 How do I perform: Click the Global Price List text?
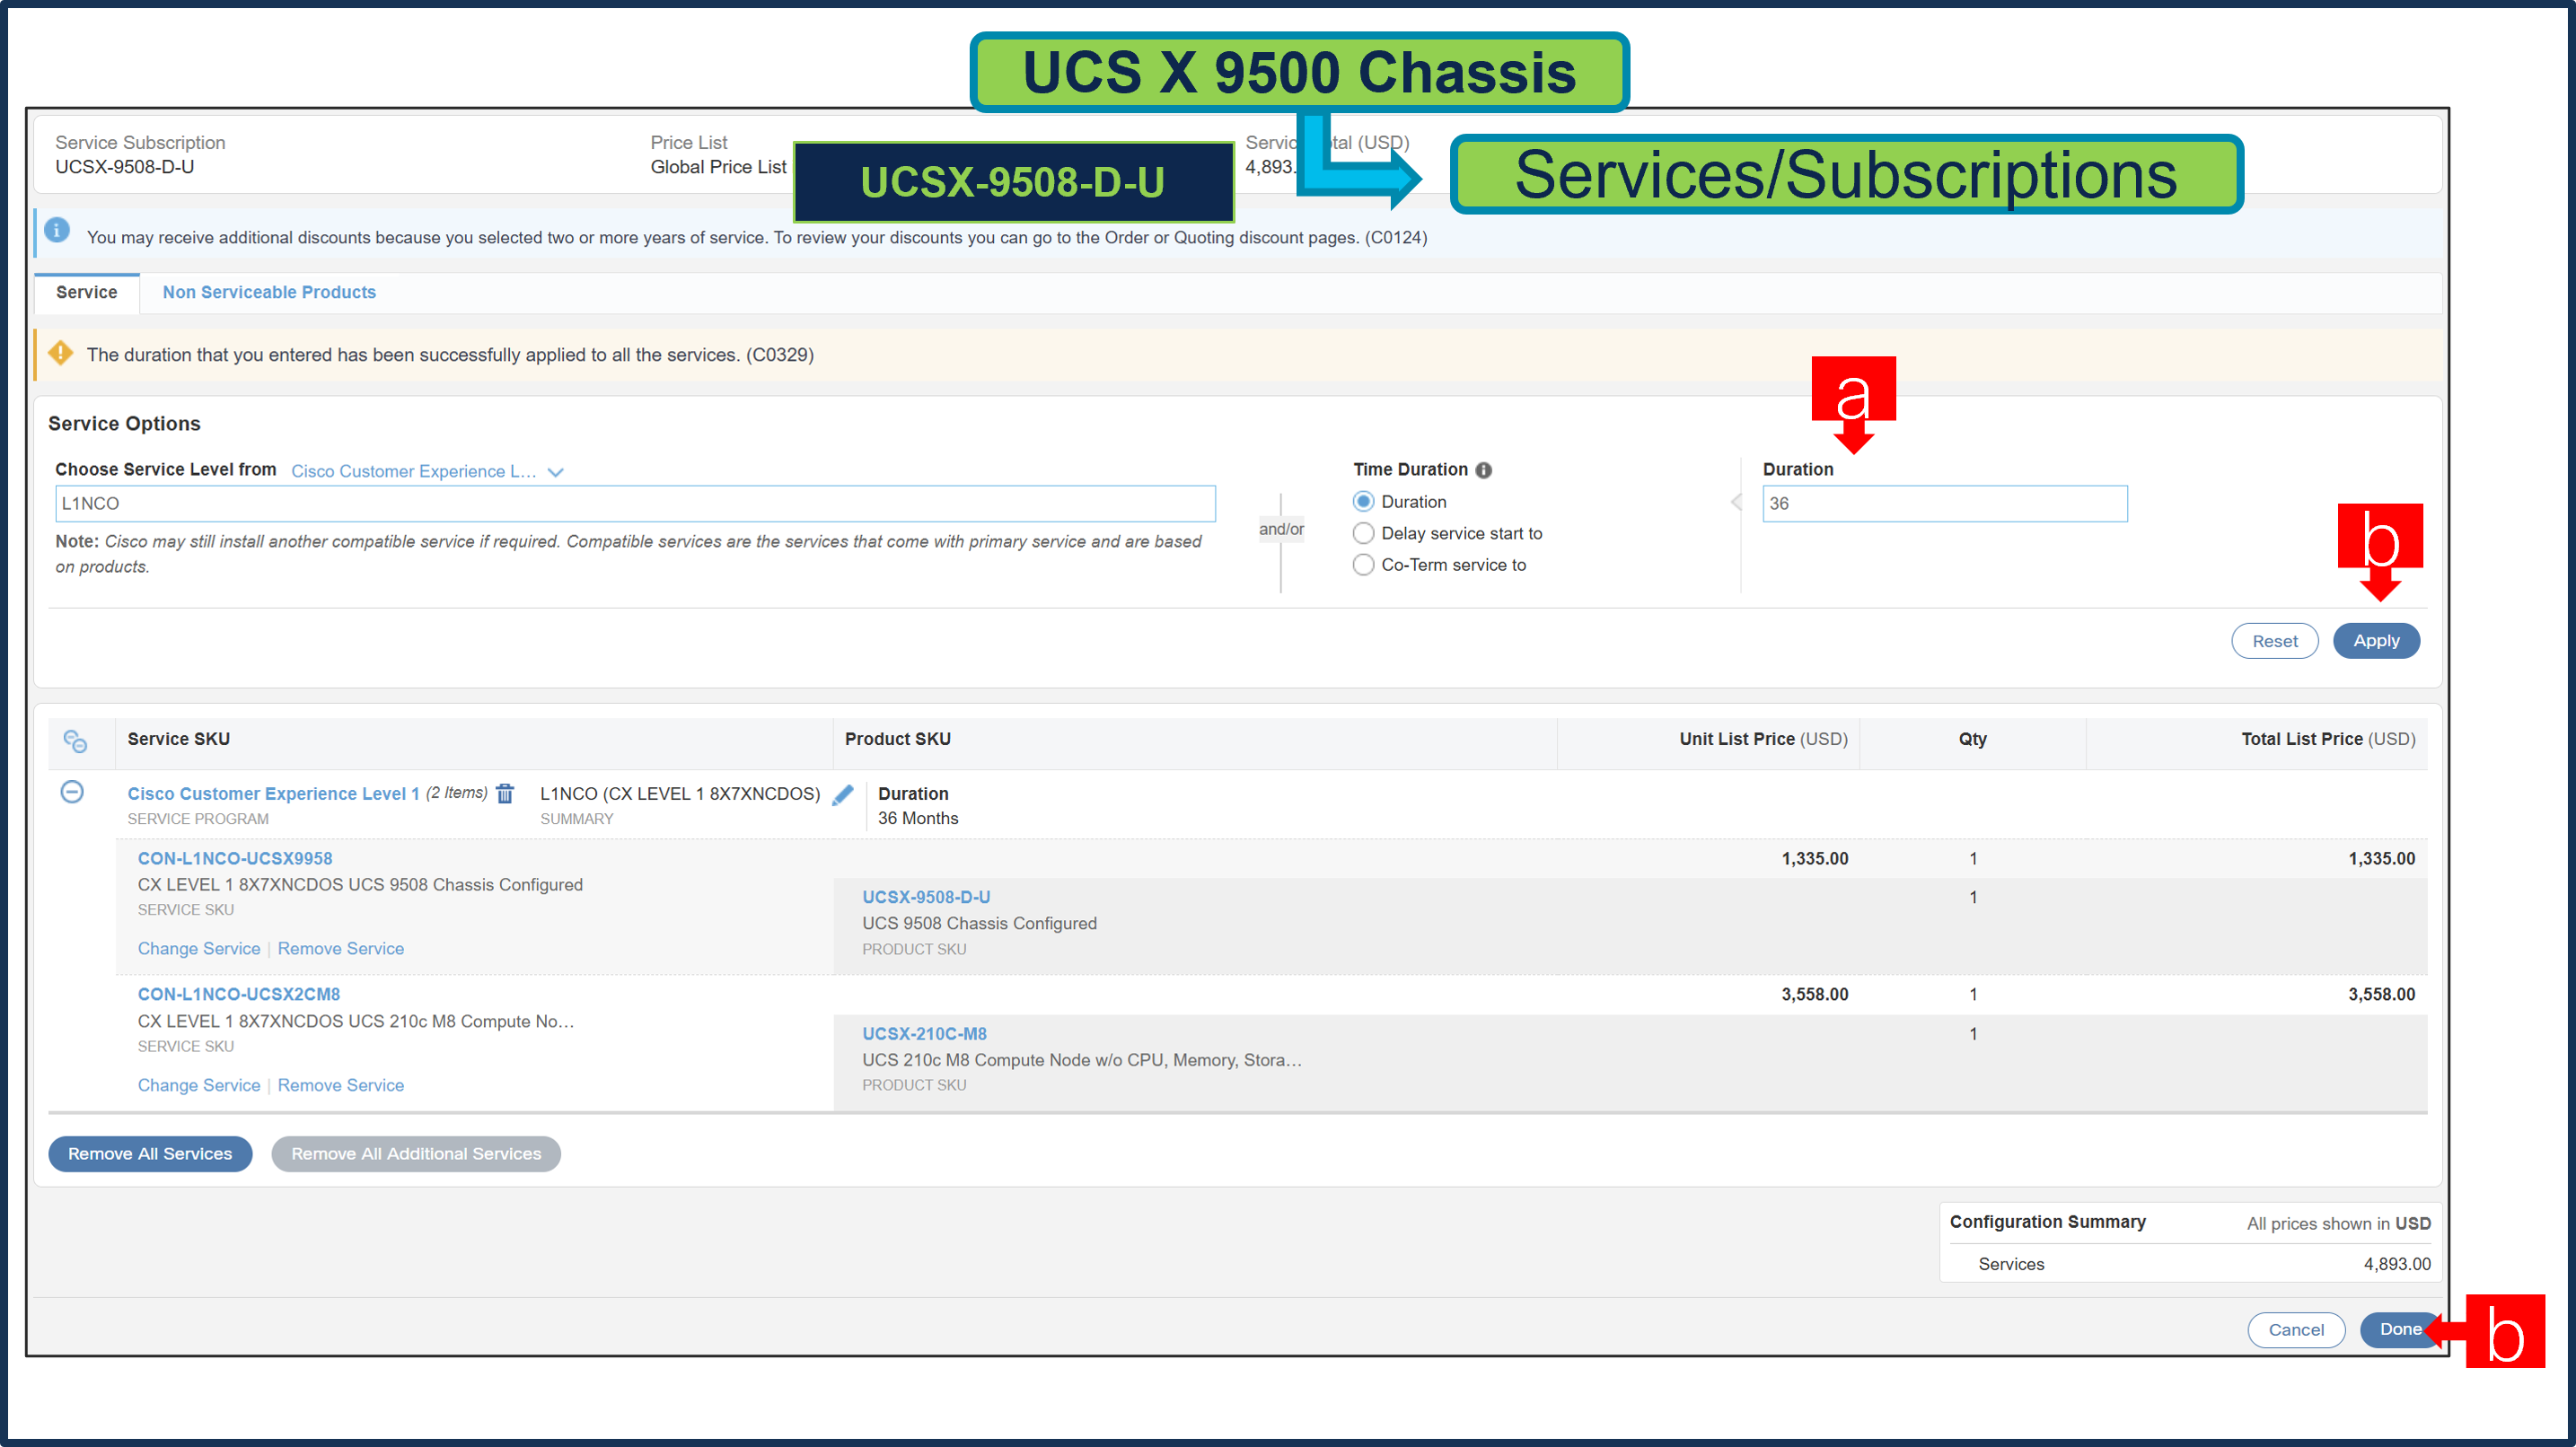(718, 167)
